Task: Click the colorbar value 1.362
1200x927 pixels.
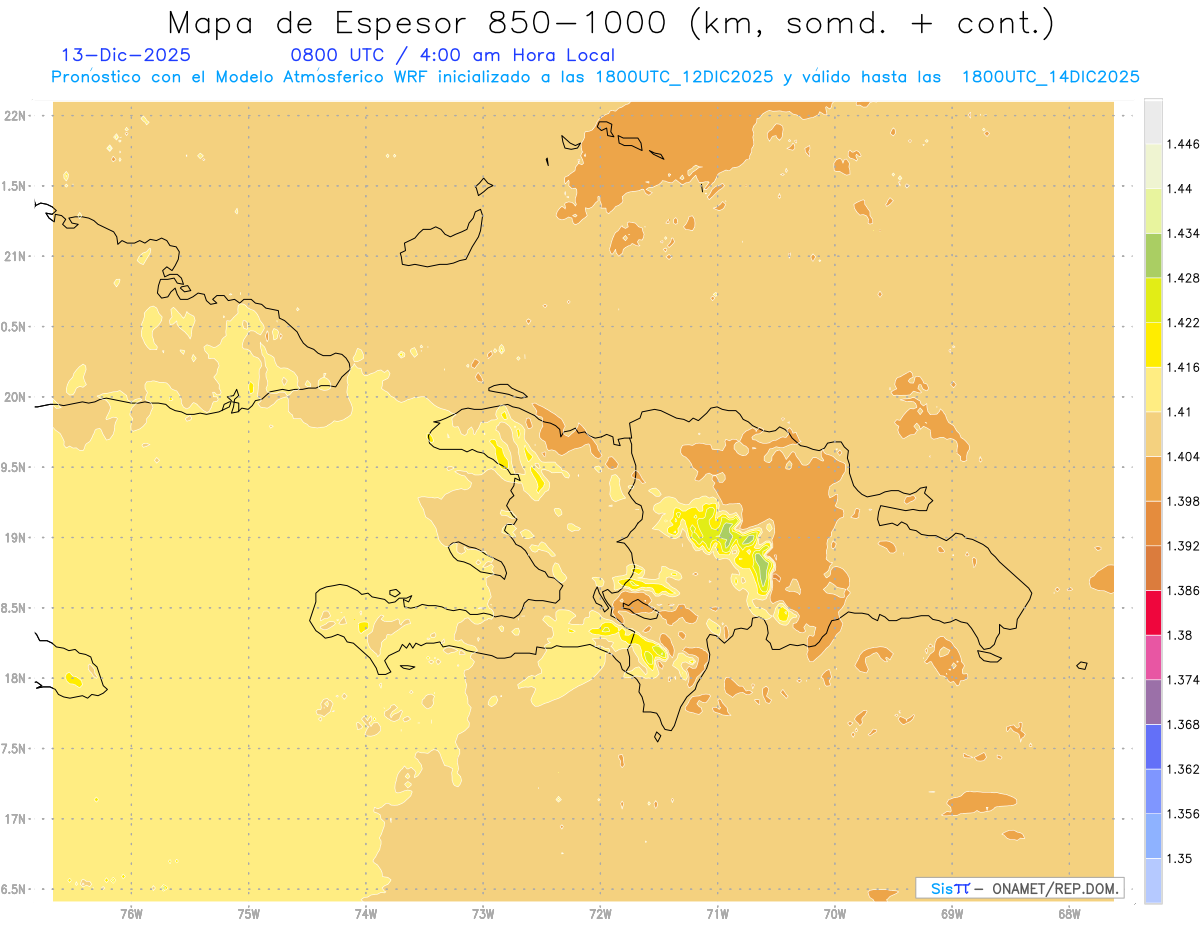Action: coord(1184,769)
